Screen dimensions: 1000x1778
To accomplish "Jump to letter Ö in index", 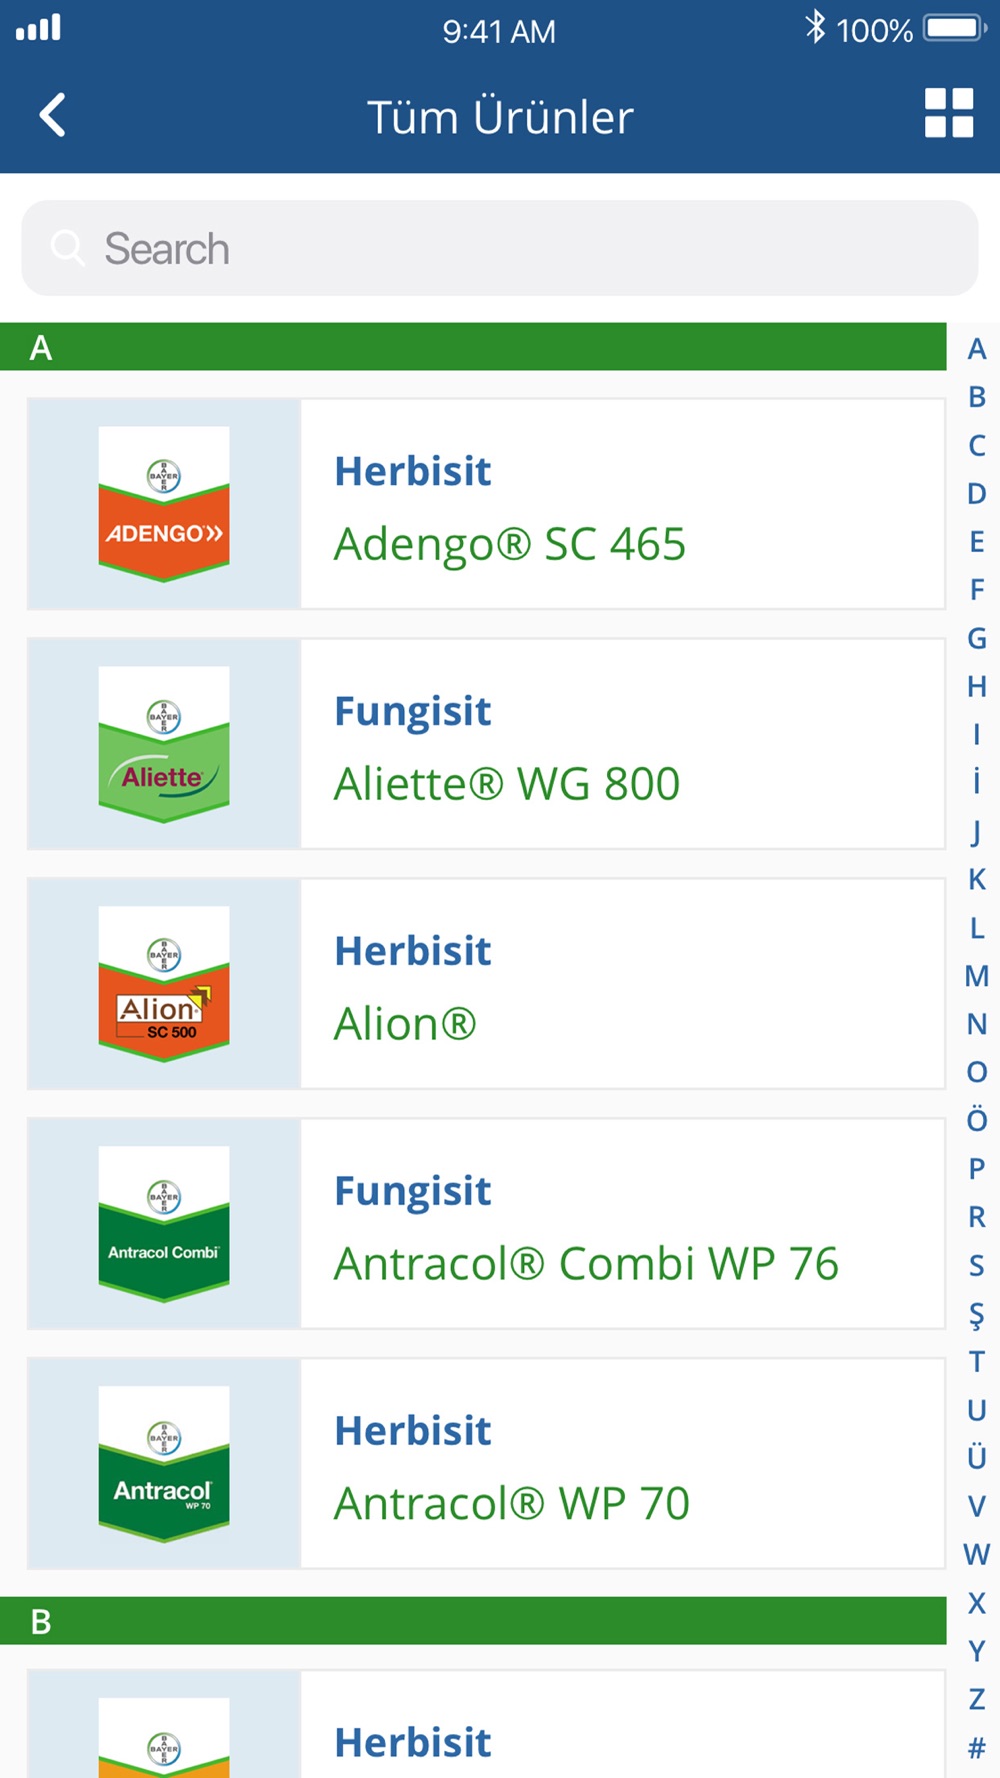I will [x=977, y=1118].
